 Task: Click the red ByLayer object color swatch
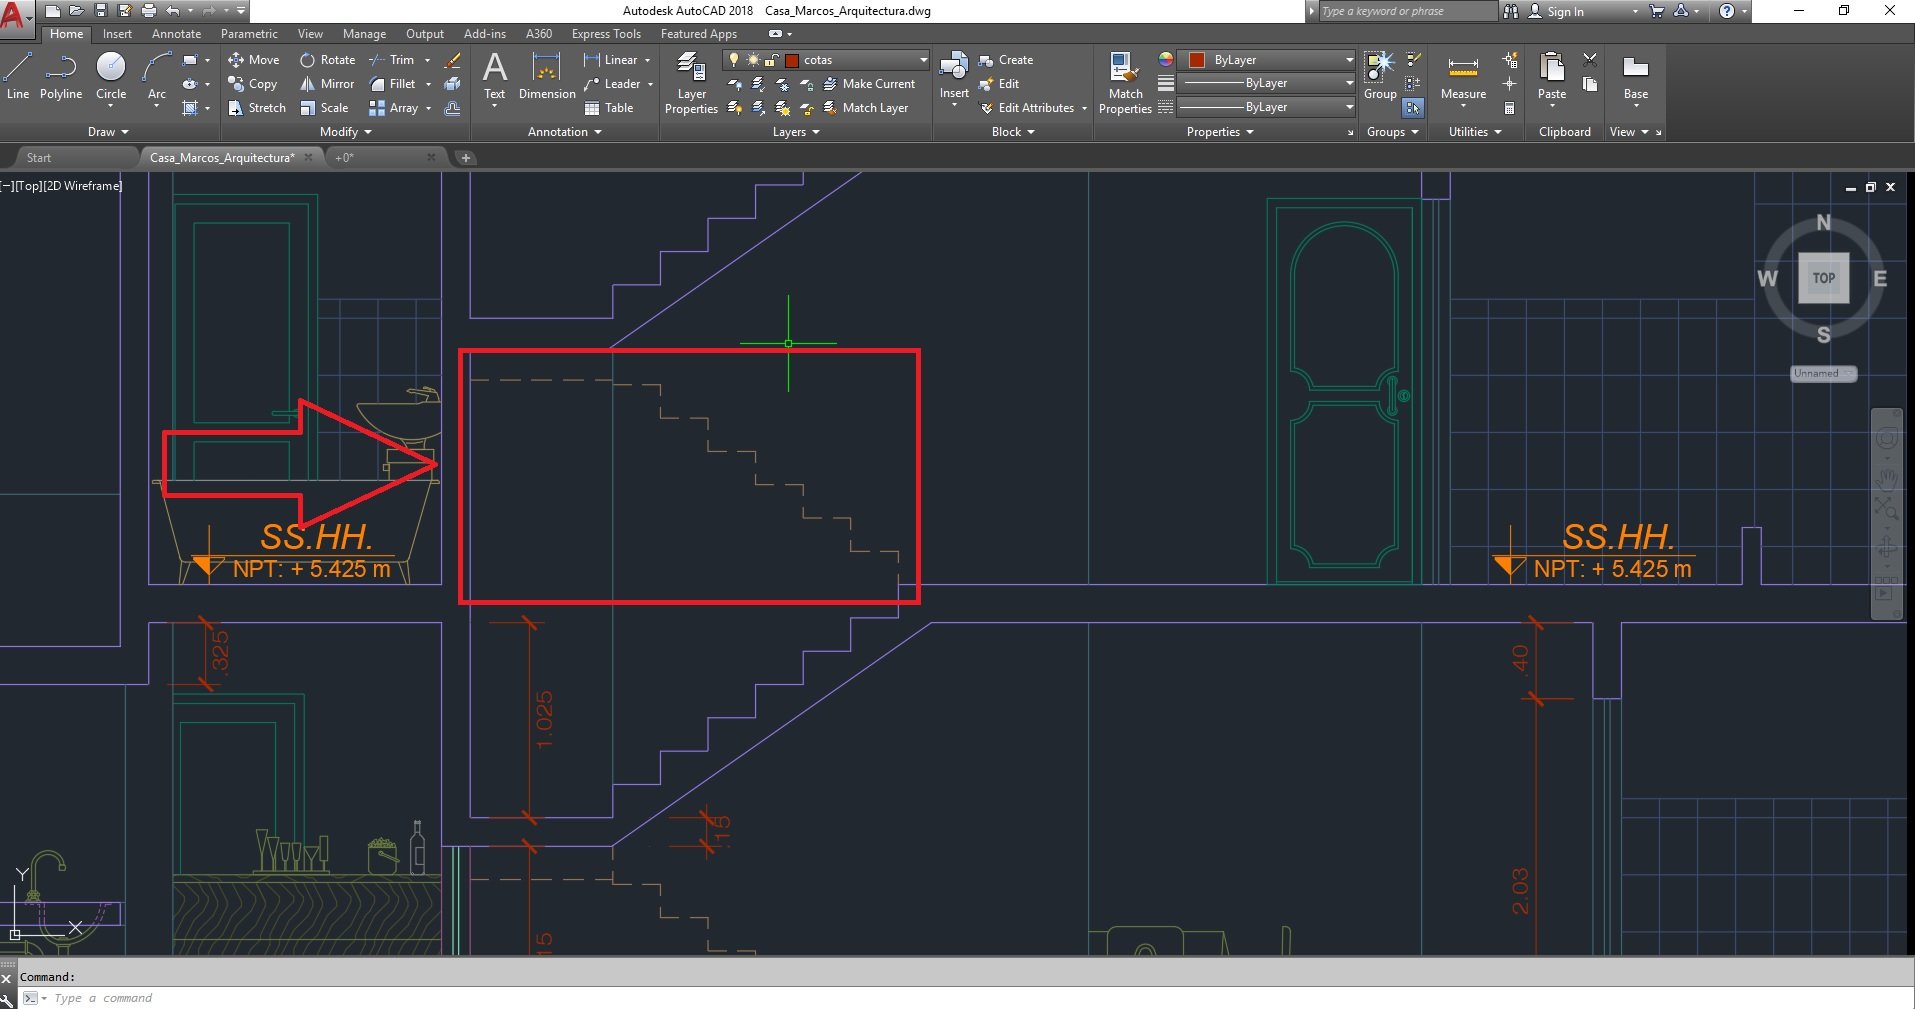point(1196,60)
